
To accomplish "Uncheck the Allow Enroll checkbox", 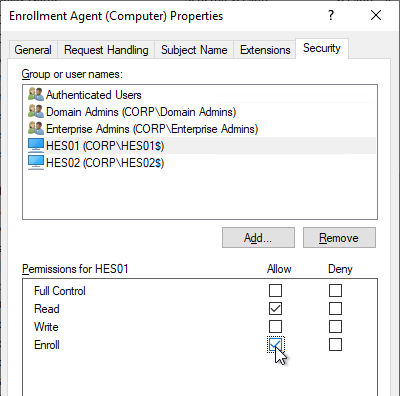I will pyautogui.click(x=275, y=345).
